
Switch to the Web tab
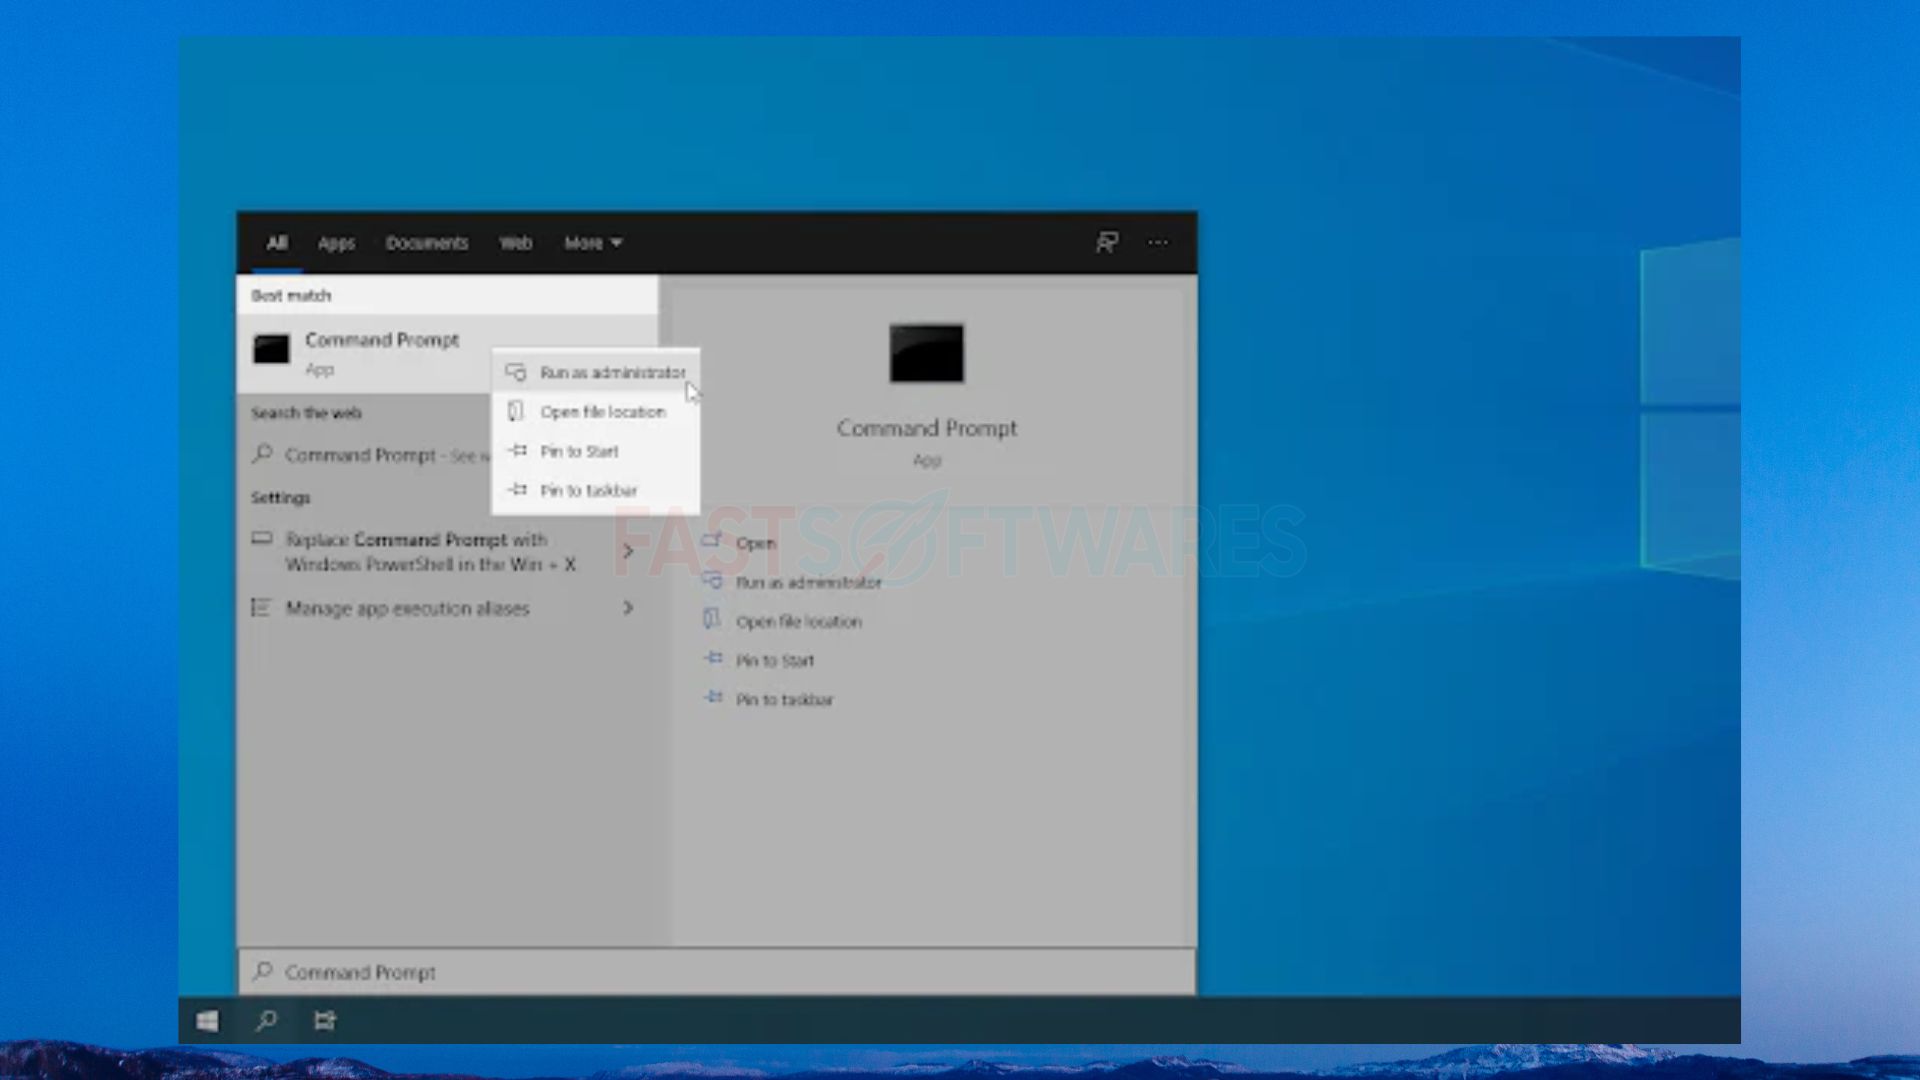(x=516, y=243)
